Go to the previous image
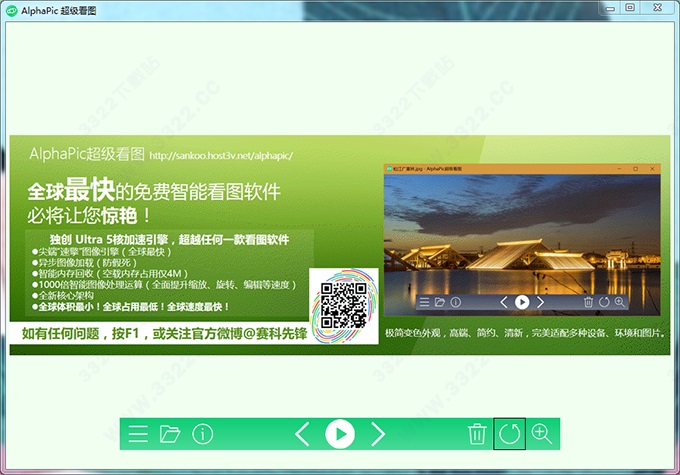 click(x=302, y=433)
